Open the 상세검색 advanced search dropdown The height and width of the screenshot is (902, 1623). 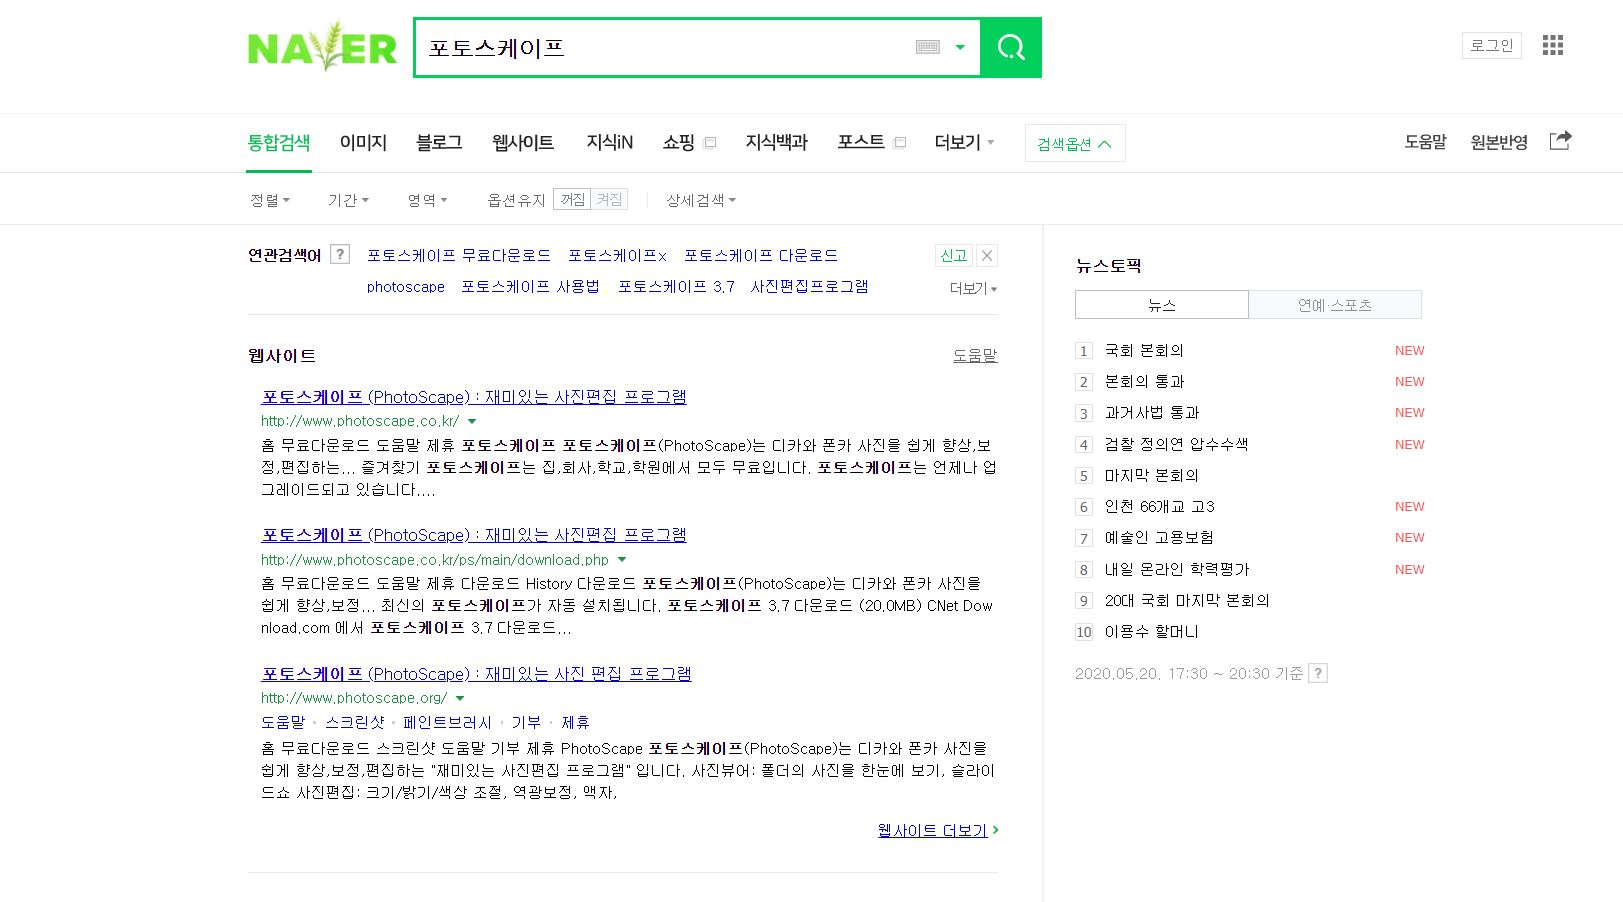[x=701, y=200]
